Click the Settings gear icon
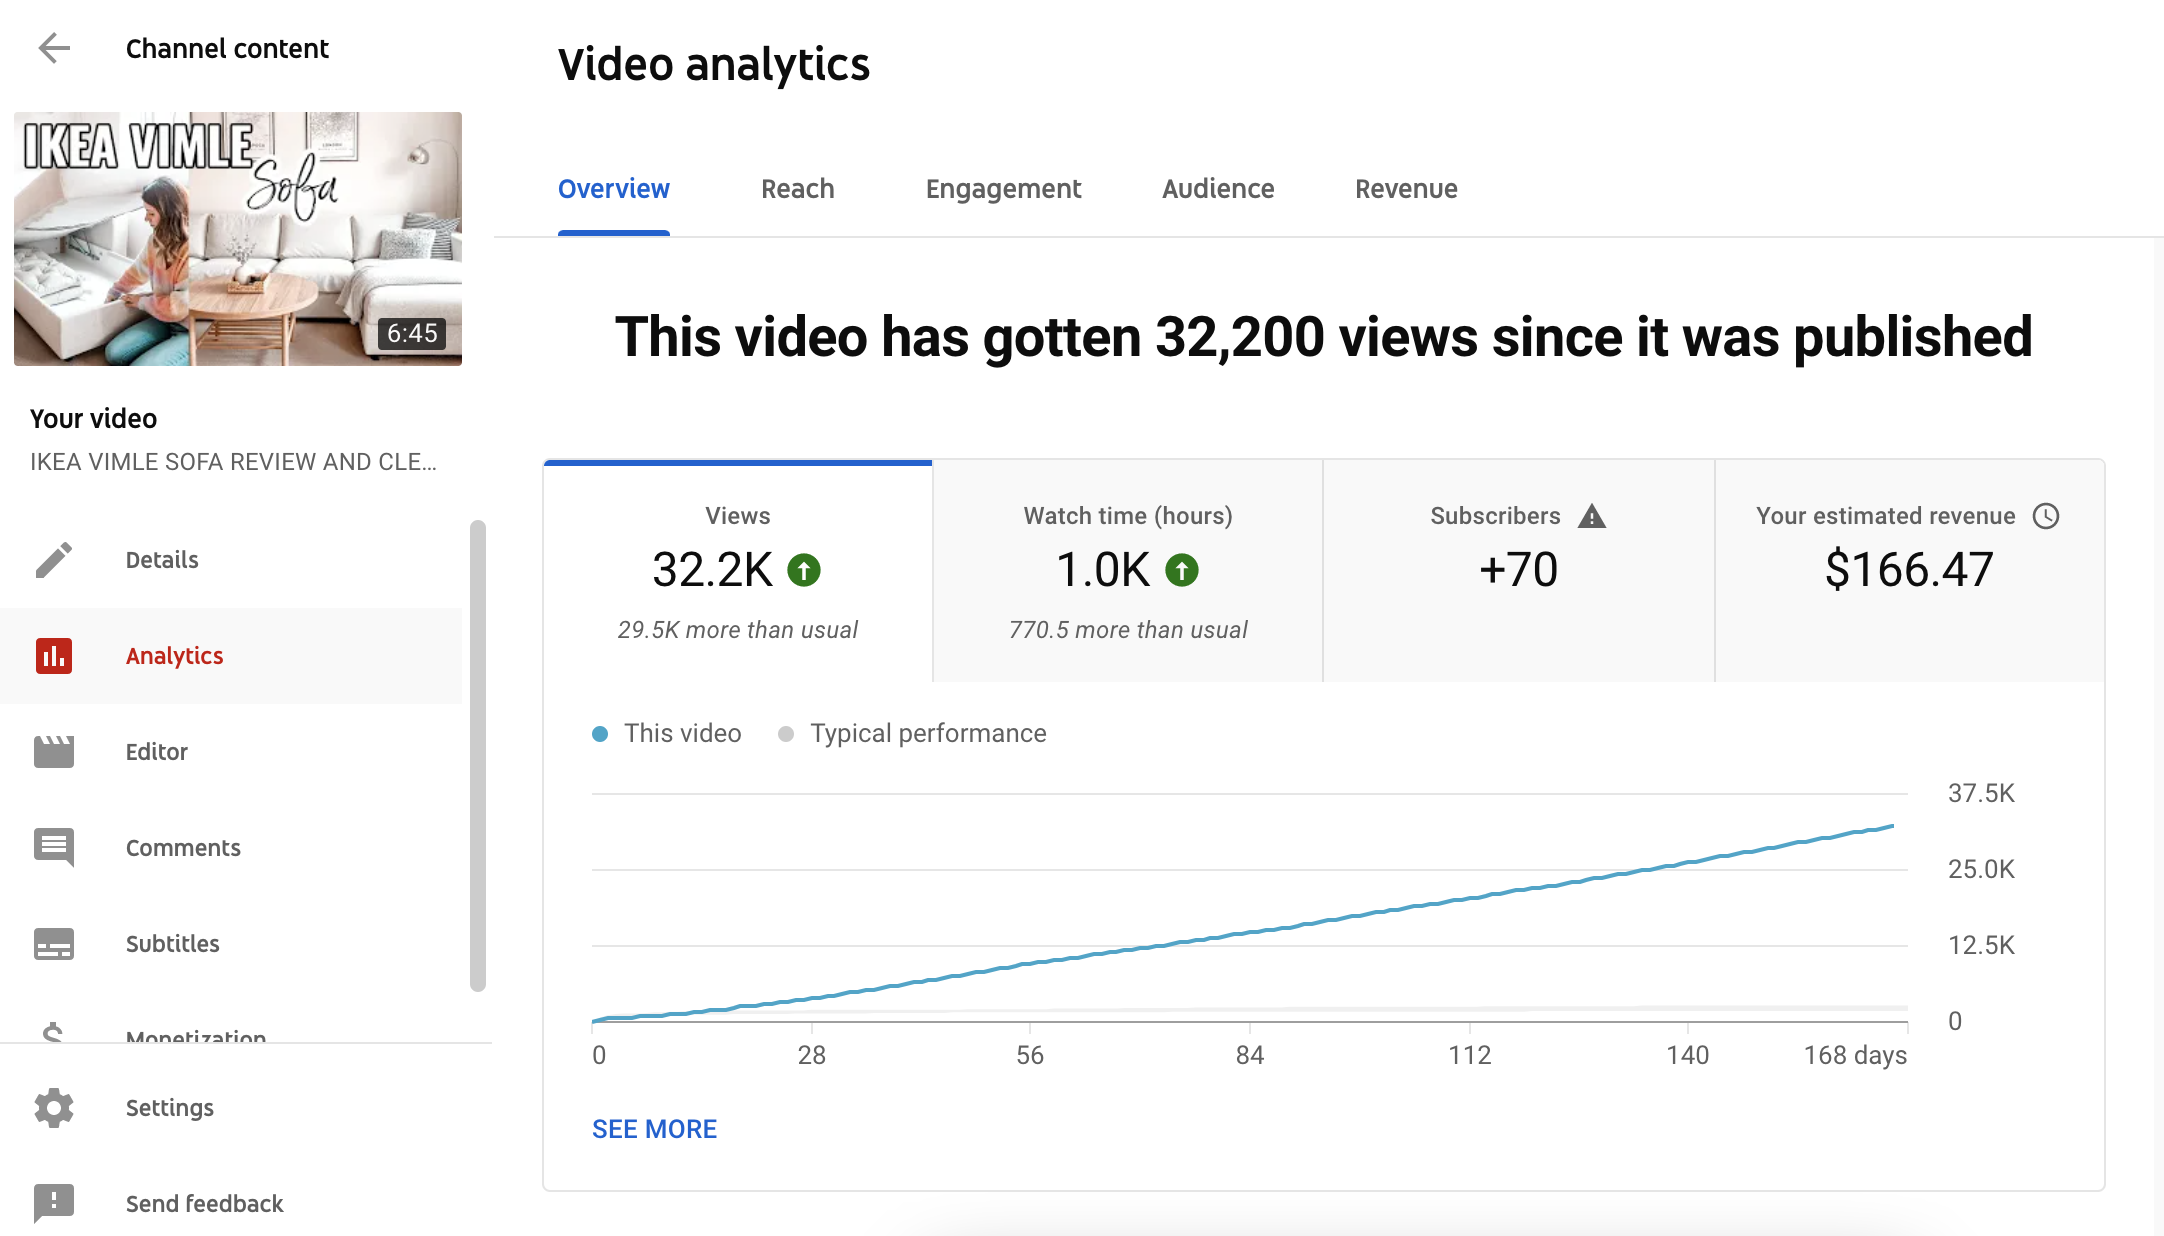2164x1236 pixels. 54,1108
